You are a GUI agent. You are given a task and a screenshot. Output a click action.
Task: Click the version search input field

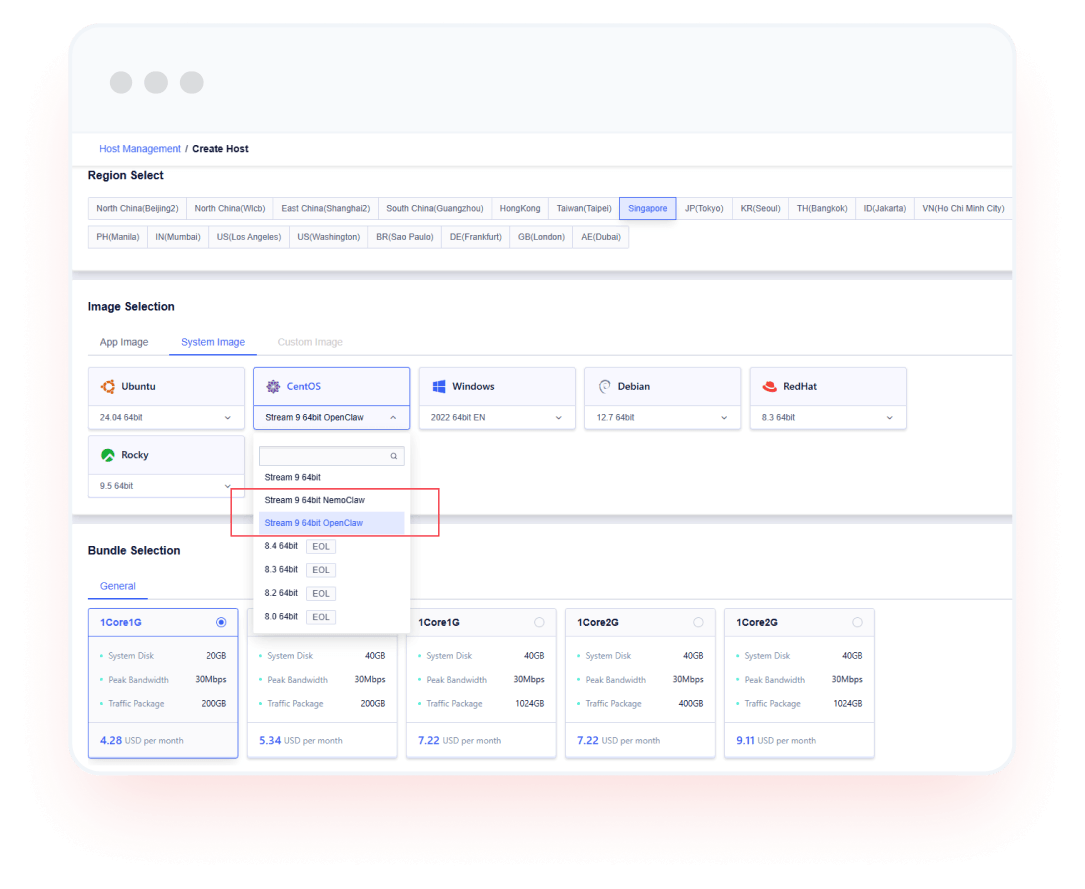pos(323,456)
